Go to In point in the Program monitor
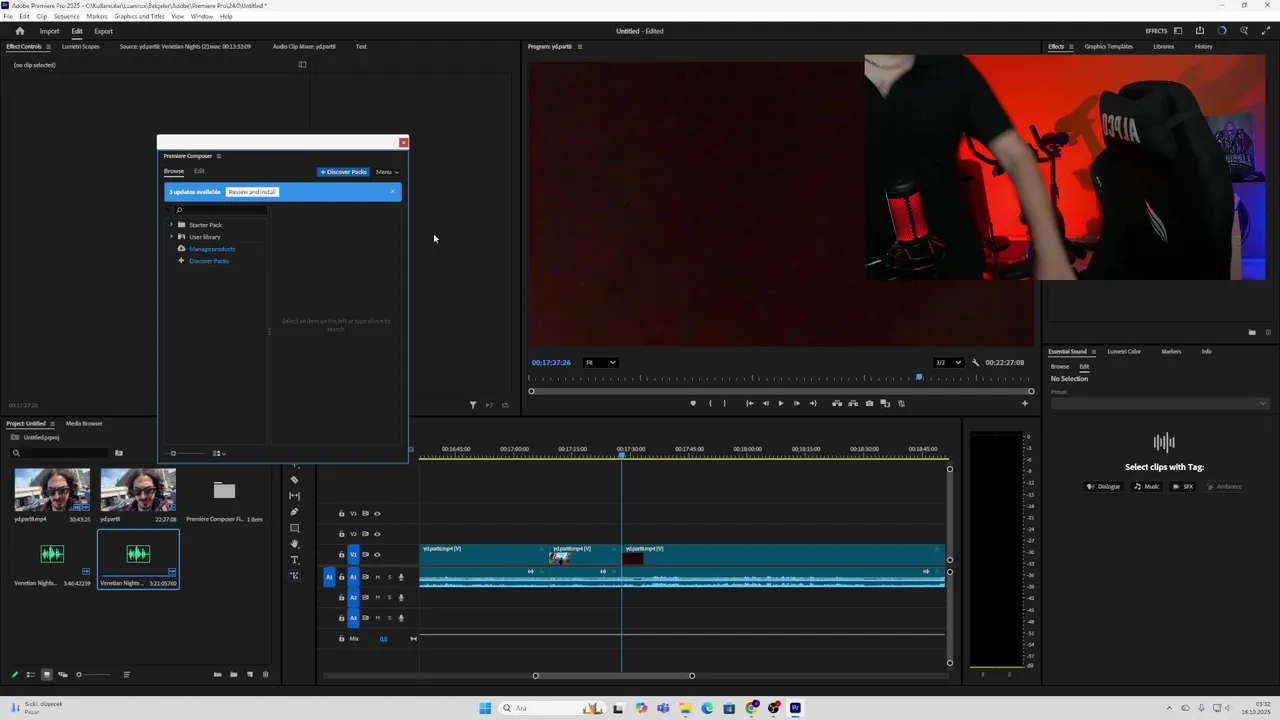The height and width of the screenshot is (720, 1280). coord(749,403)
